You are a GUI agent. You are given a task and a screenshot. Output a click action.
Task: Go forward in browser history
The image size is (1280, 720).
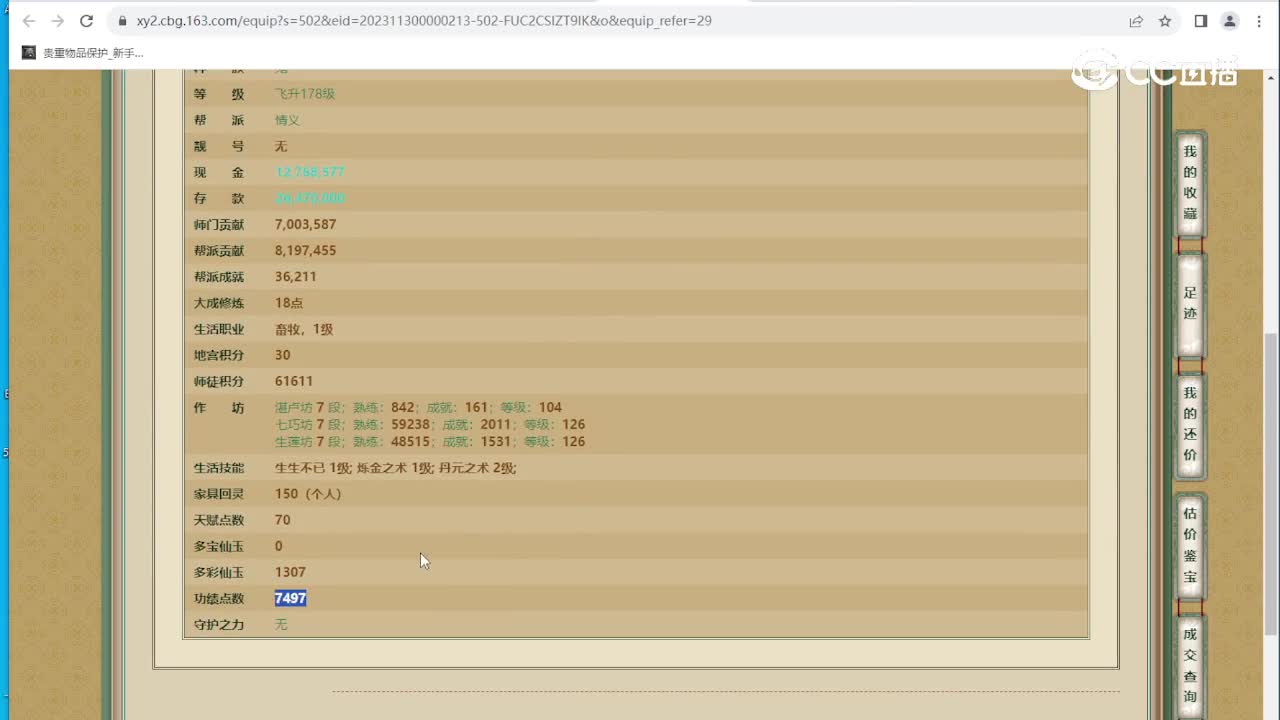tap(57, 21)
